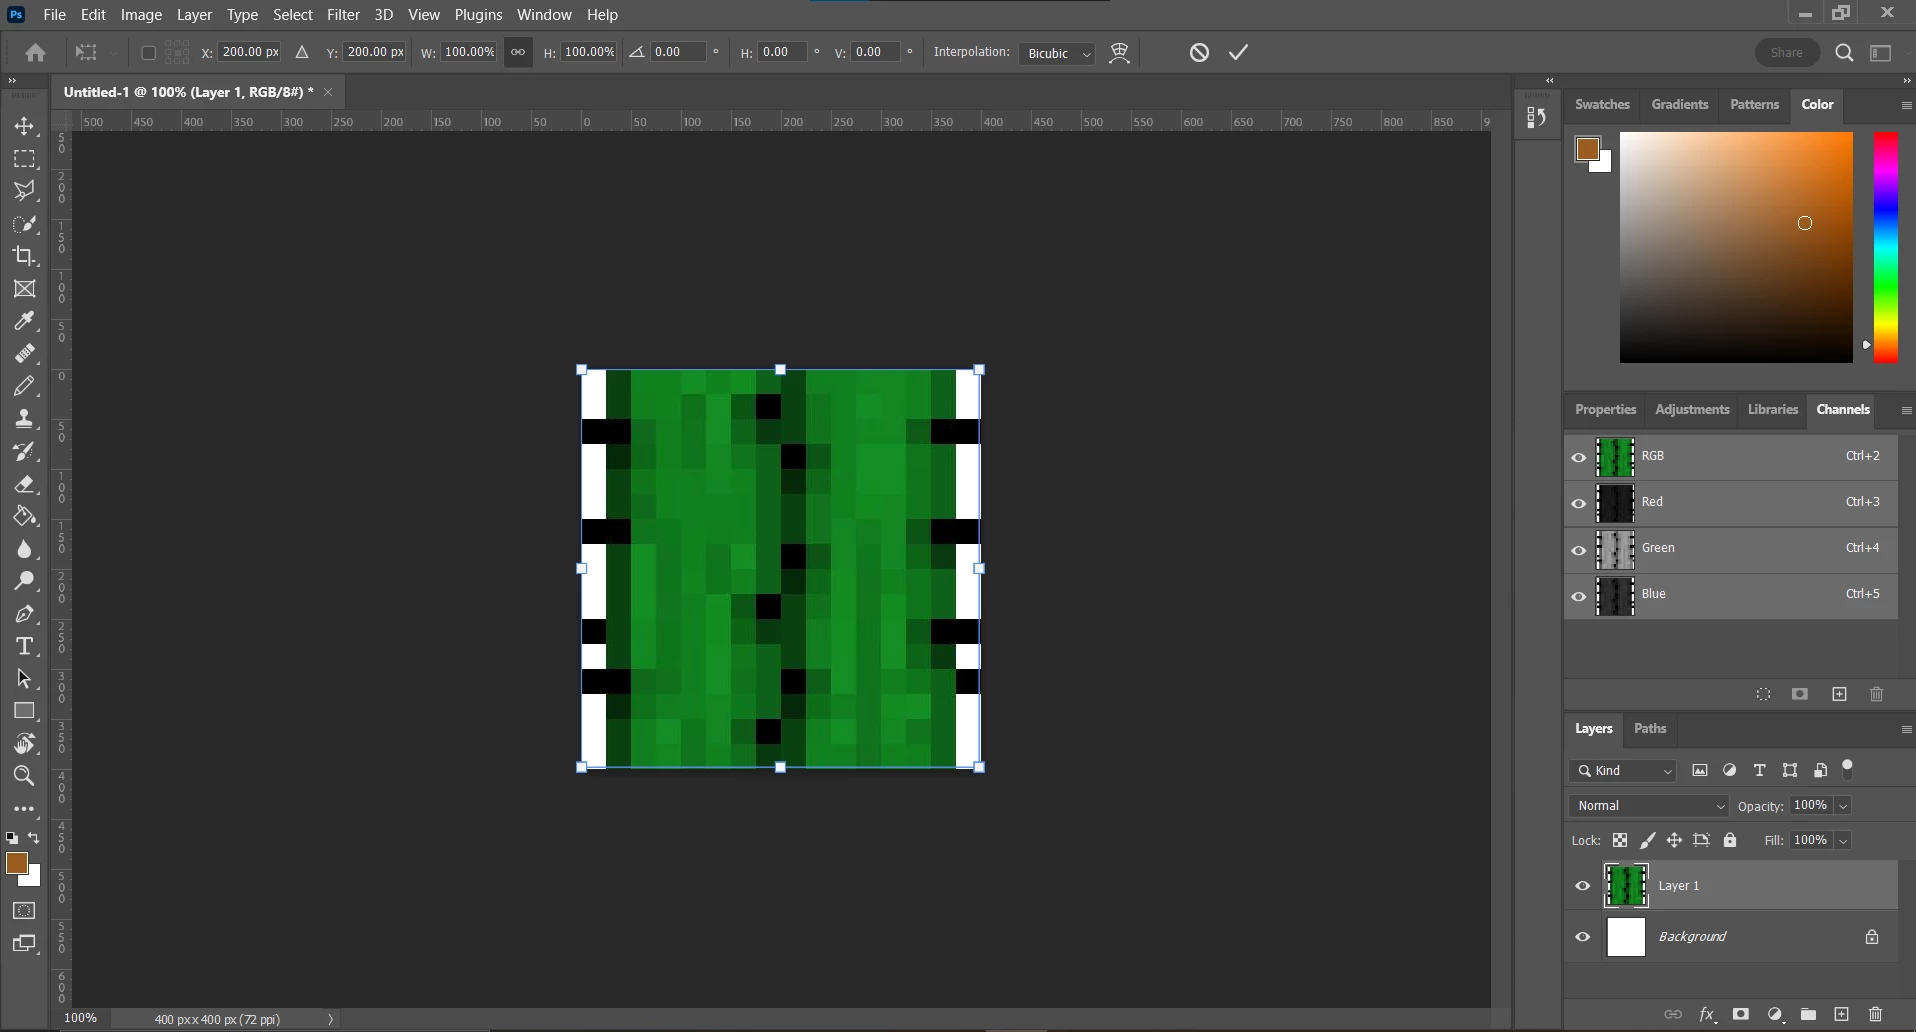Viewport: 1916px width, 1032px height.
Task: Switch to the Adjustments tab
Action: click(x=1692, y=409)
